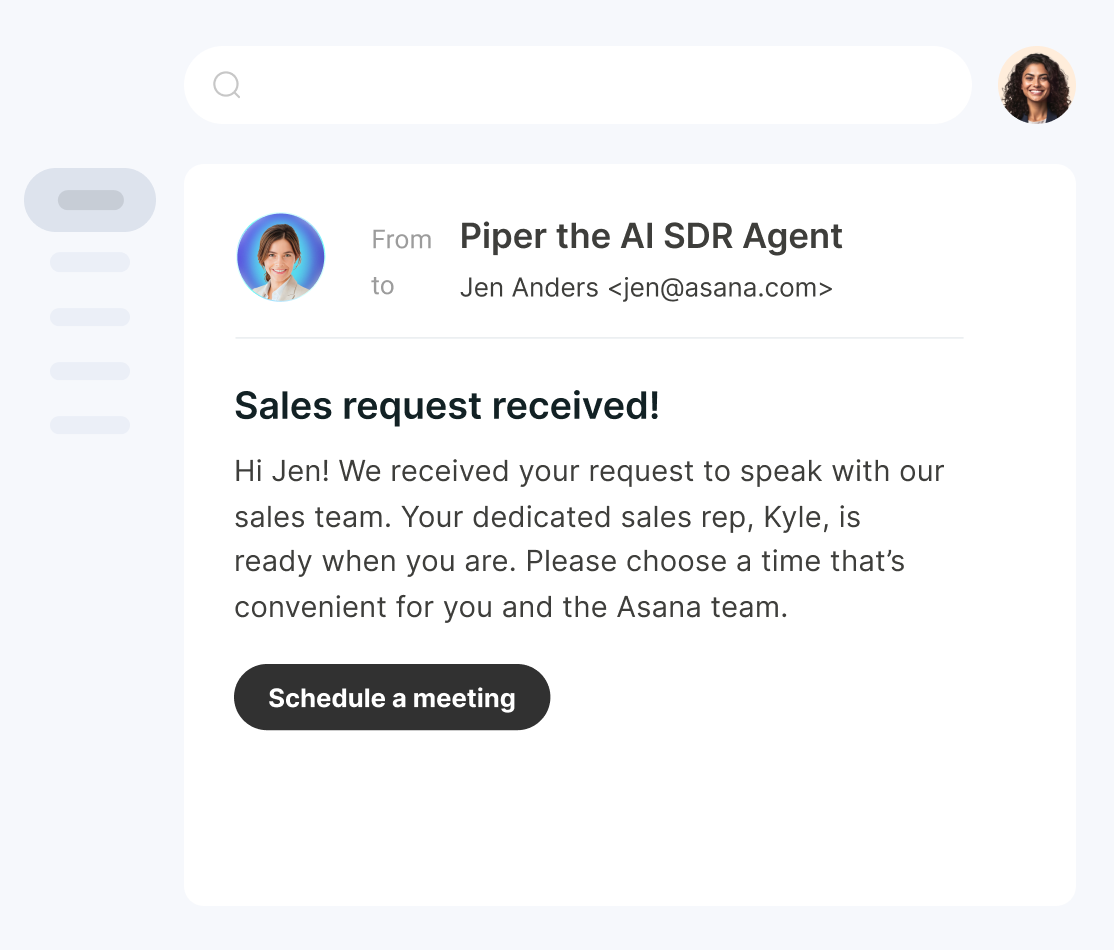Click the first sidebar navigation item
1114x950 pixels.
click(x=89, y=262)
